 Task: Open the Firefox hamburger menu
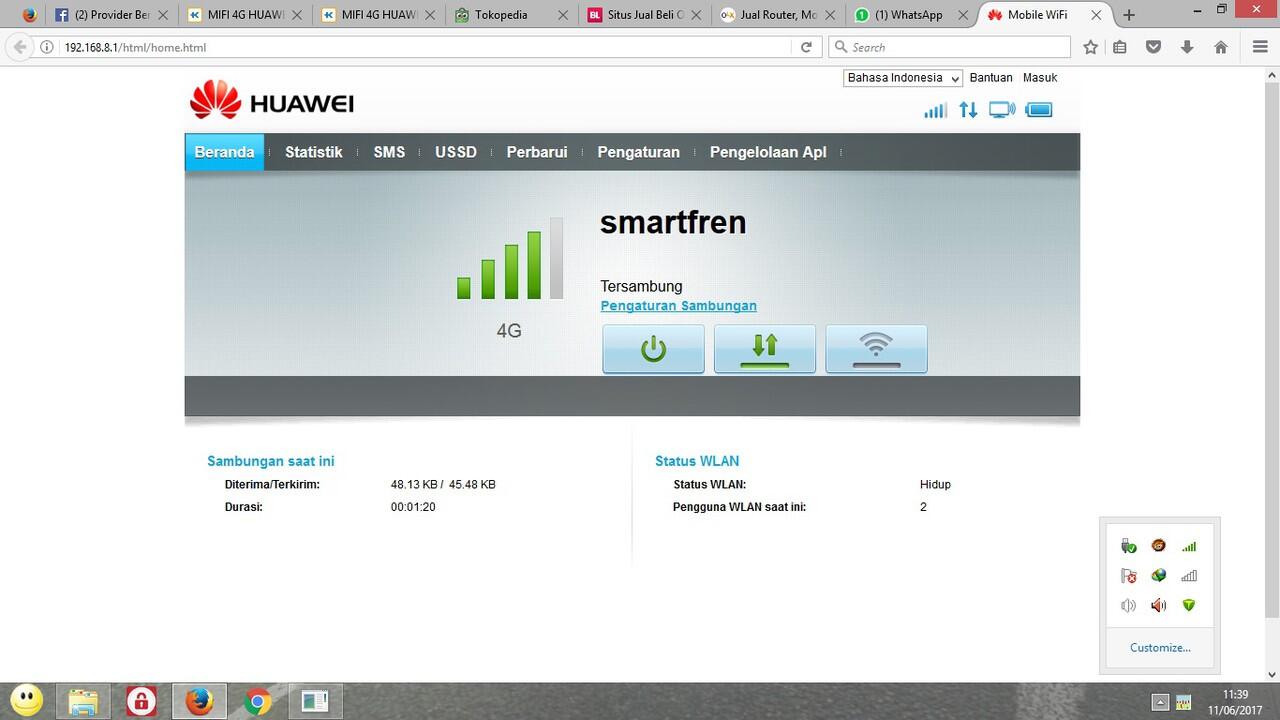click(1260, 47)
